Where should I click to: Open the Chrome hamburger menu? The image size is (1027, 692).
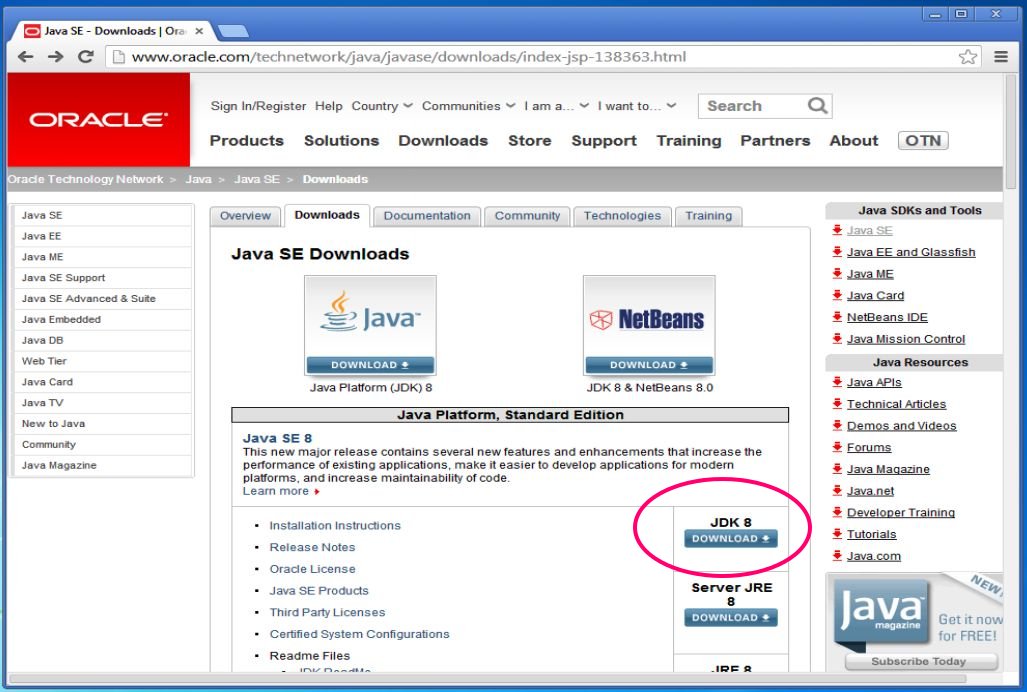(x=1001, y=57)
